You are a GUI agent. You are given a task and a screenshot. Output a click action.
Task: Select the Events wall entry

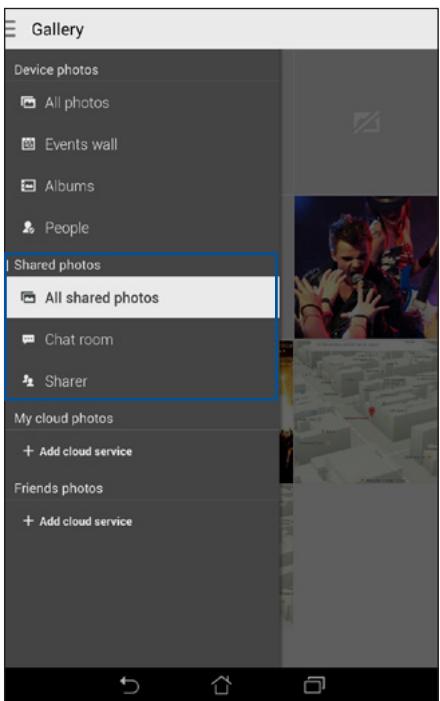tap(143, 144)
